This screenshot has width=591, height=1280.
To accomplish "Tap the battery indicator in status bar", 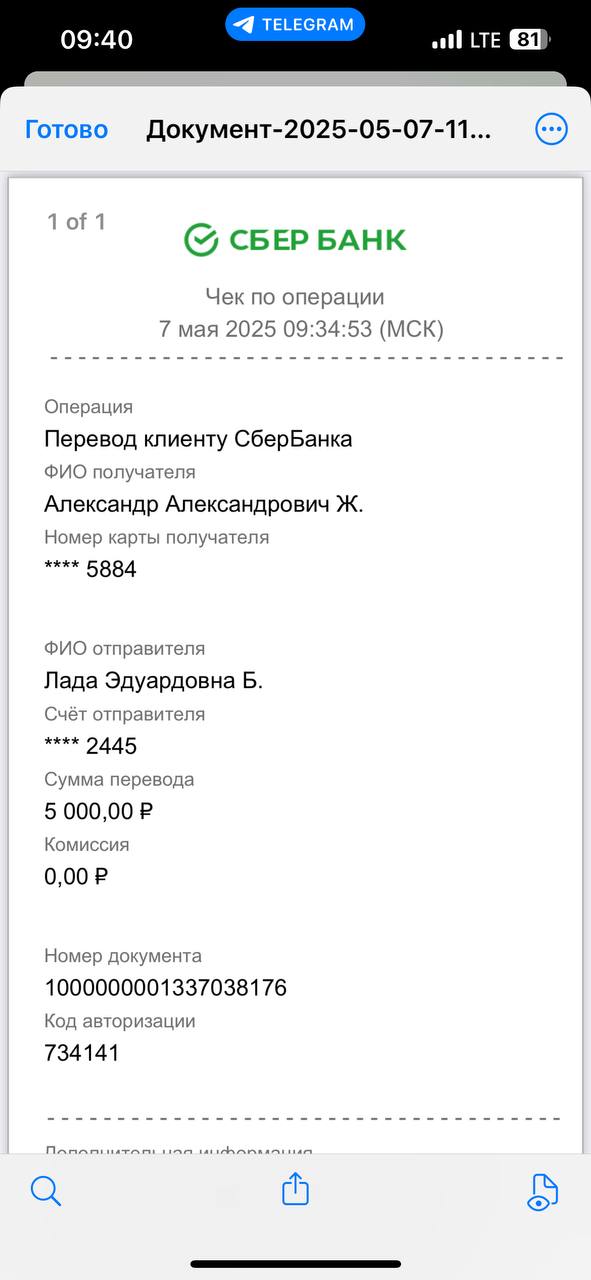I will coord(530,40).
